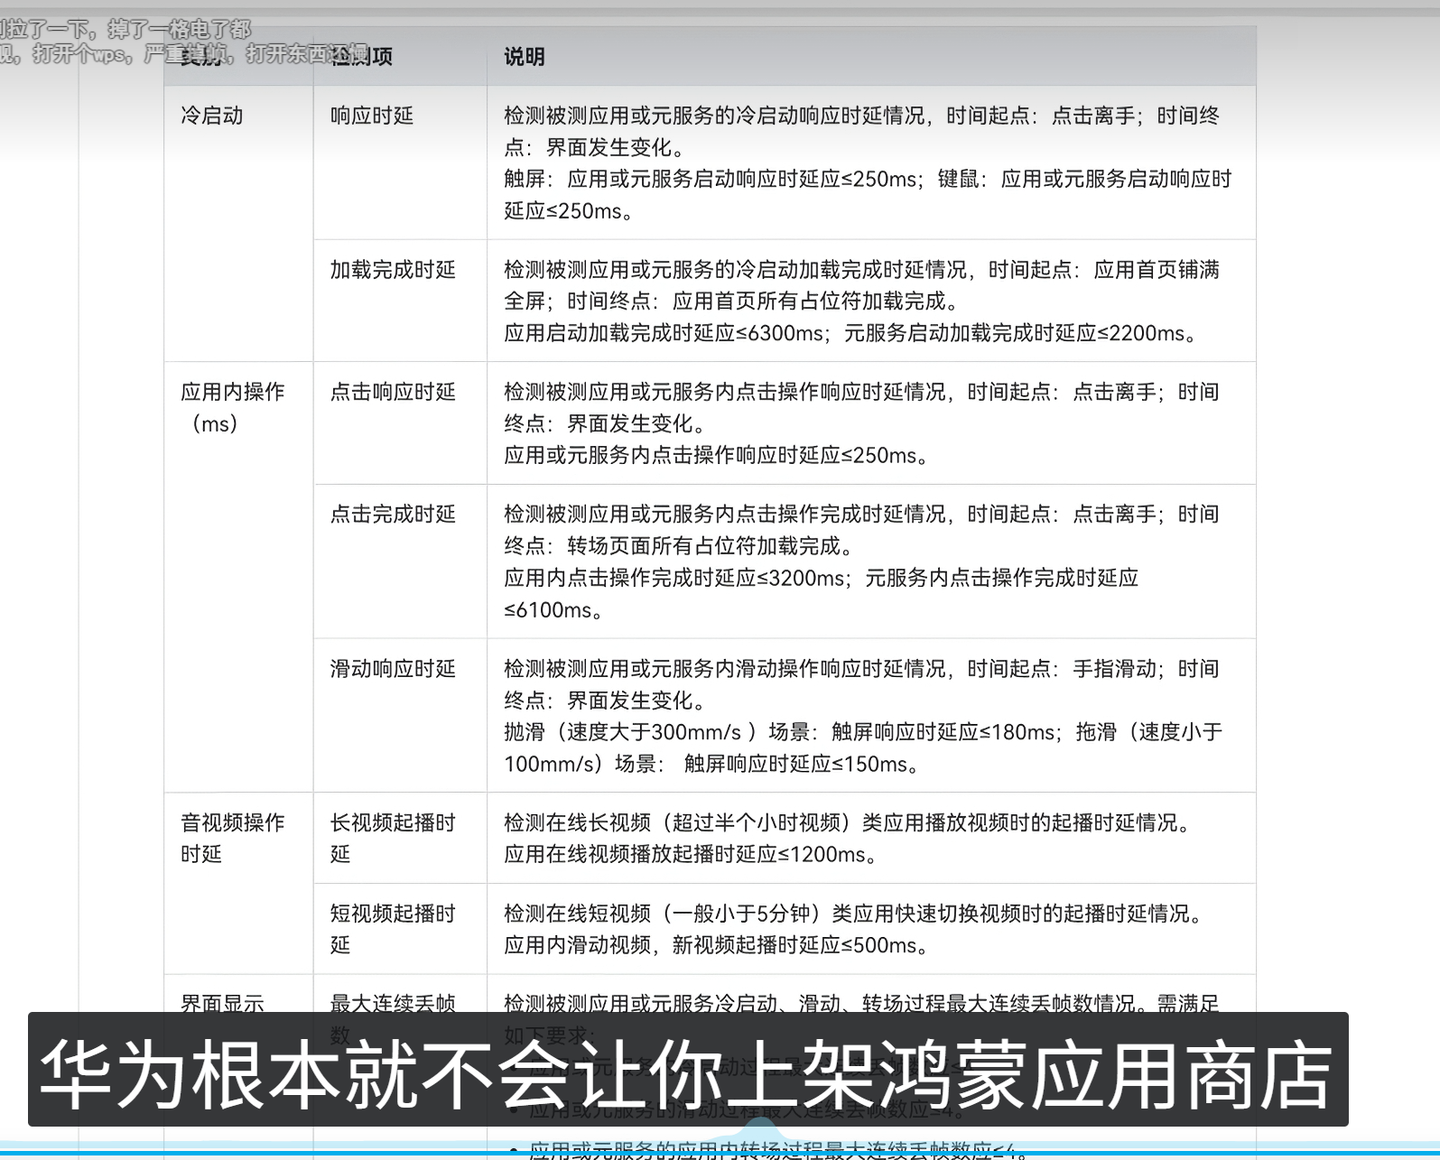Screen dimensions: 1440x1160
Task: Click the 点击响应时延 test item cell
Action: point(400,423)
